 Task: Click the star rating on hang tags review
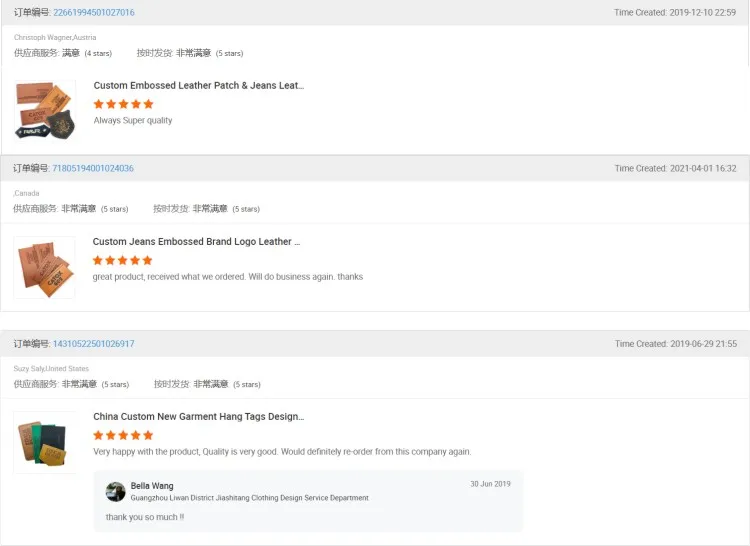pos(123,435)
